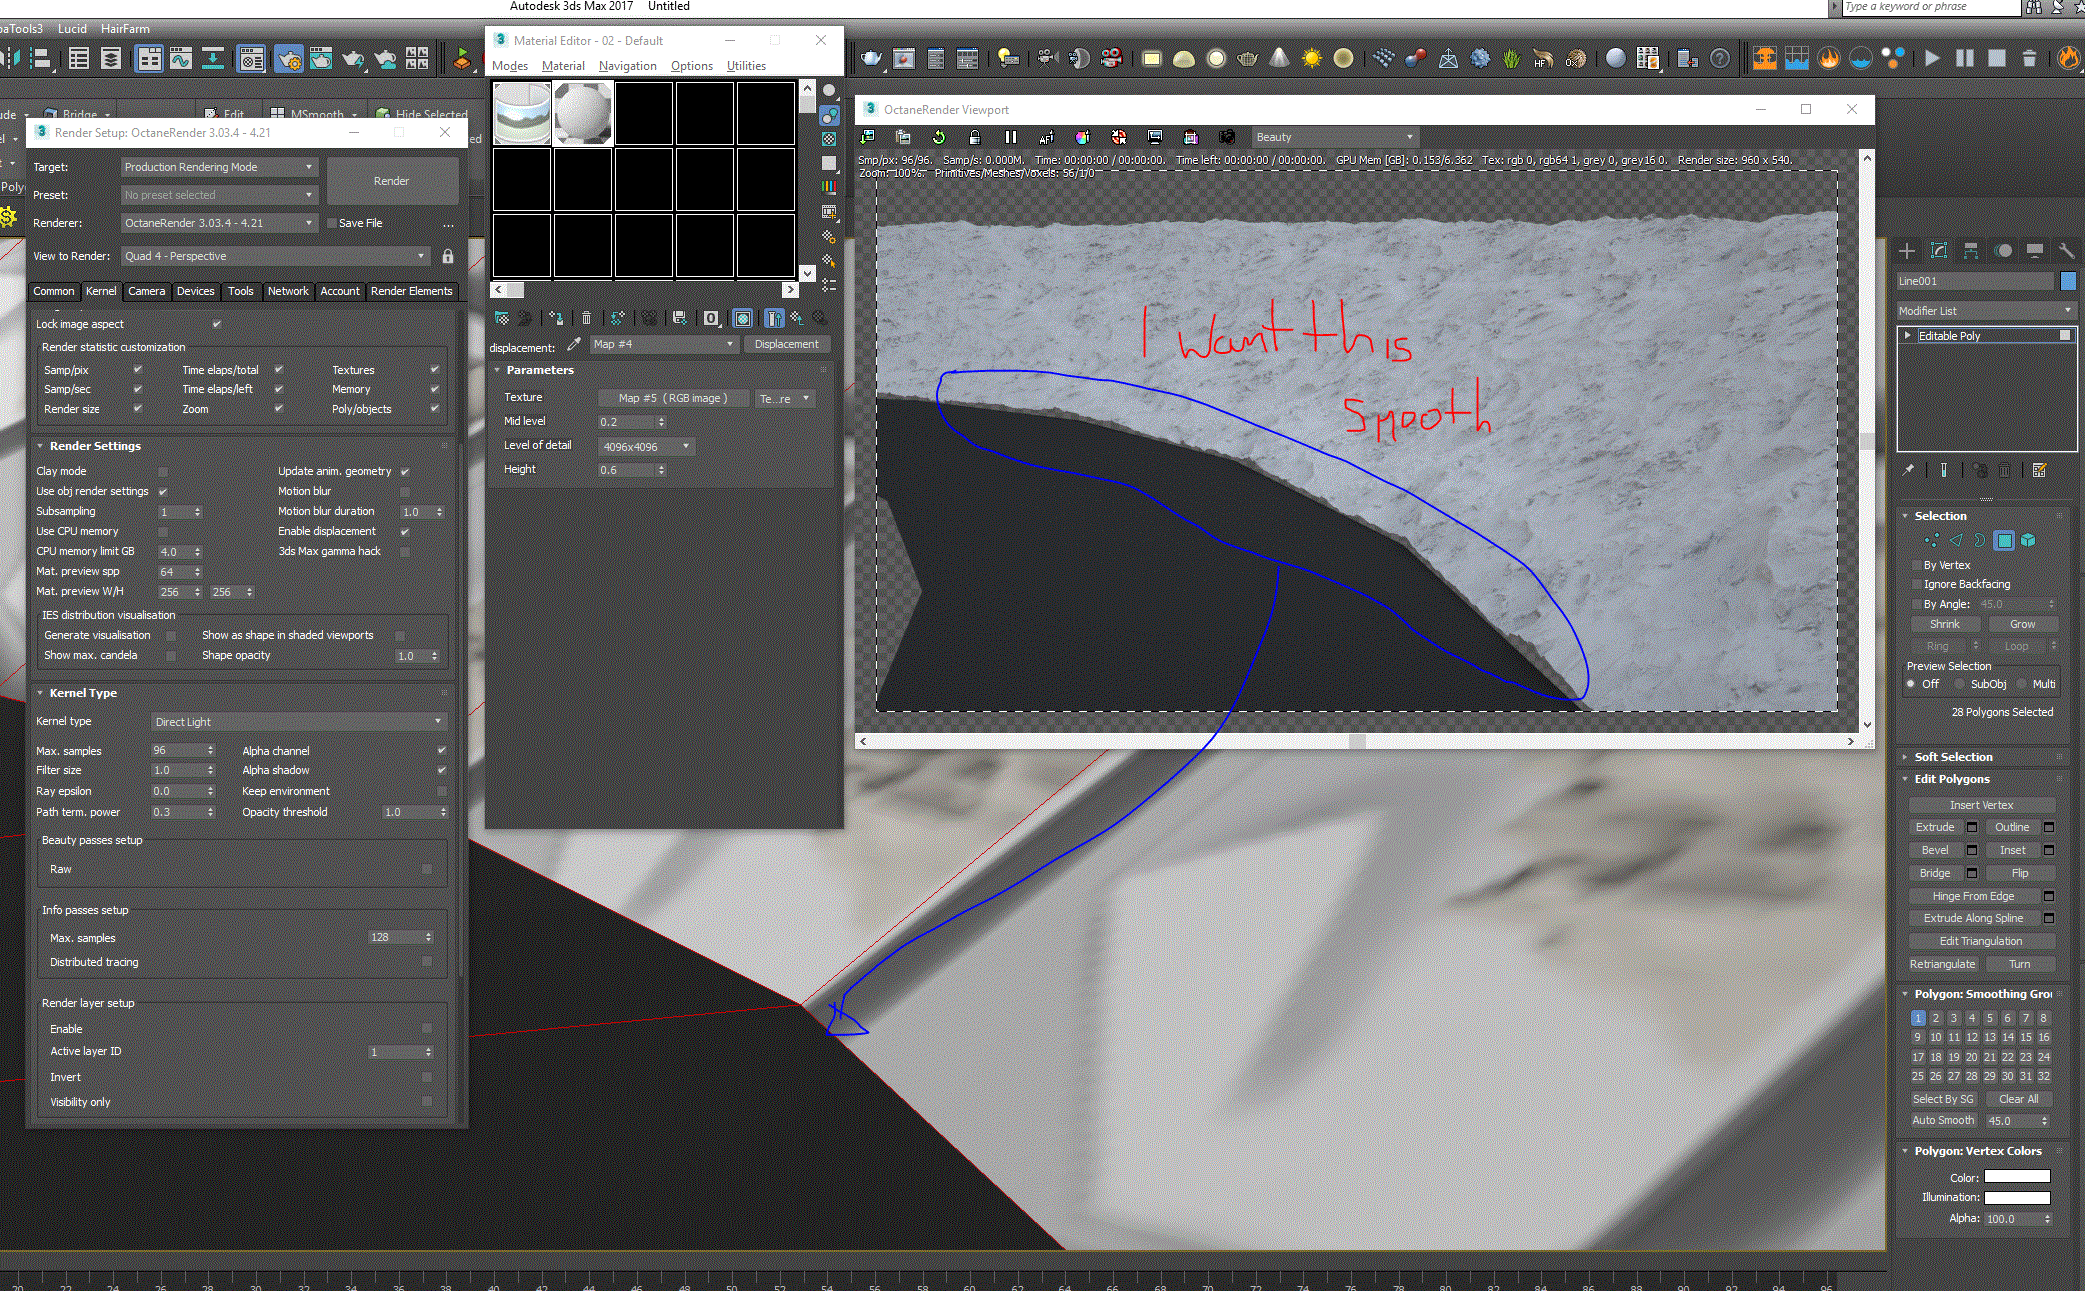Restart render with refresh icon
The image size is (2085, 1291).
tap(938, 137)
